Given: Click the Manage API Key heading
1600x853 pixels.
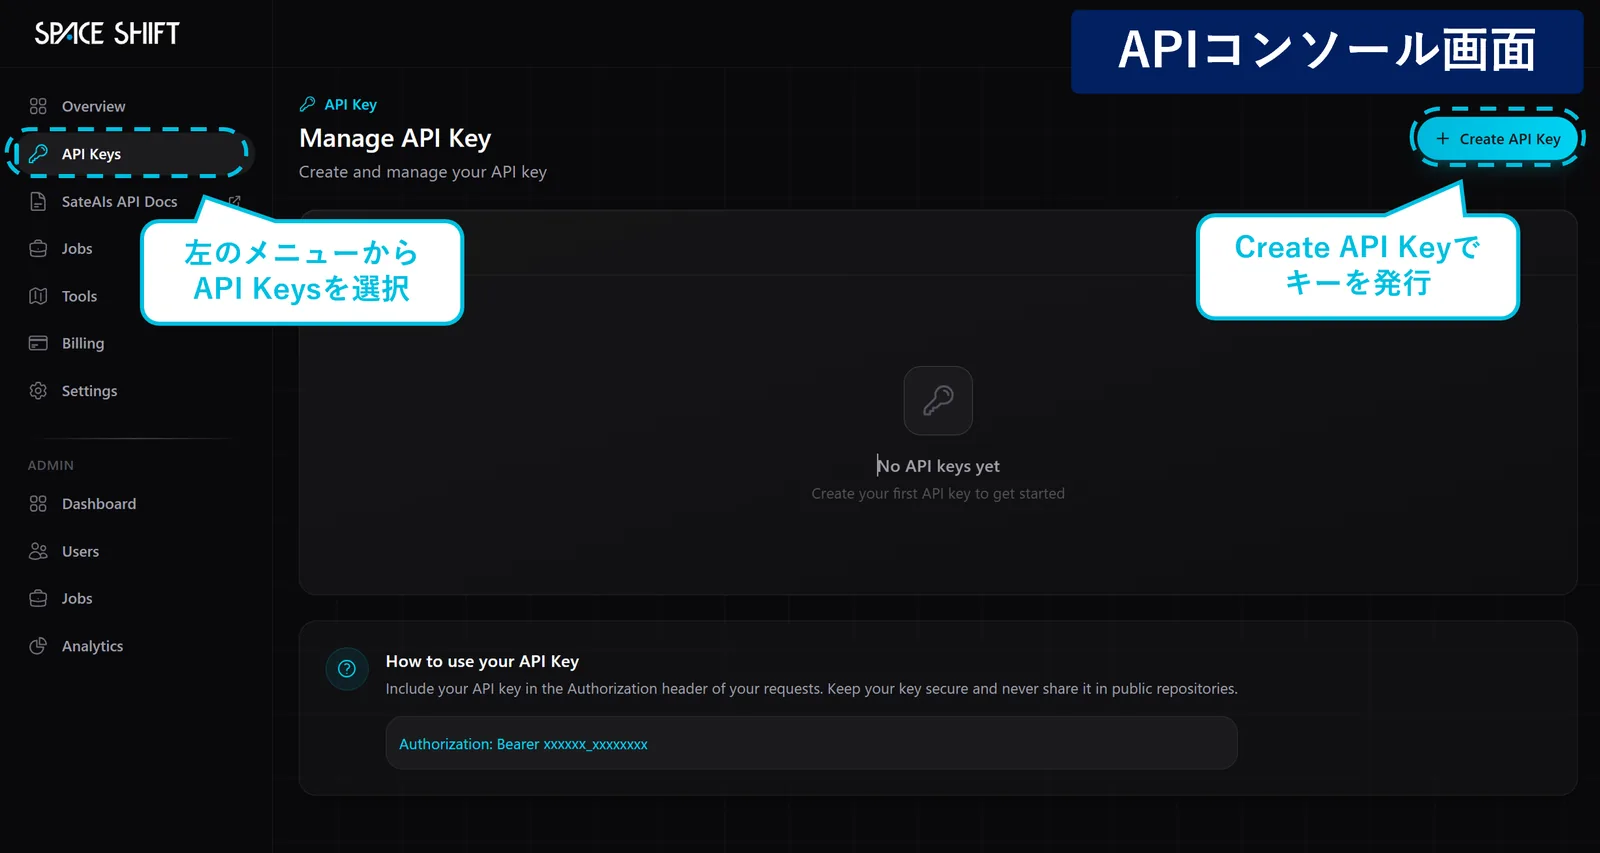Looking at the screenshot, I should 395,138.
